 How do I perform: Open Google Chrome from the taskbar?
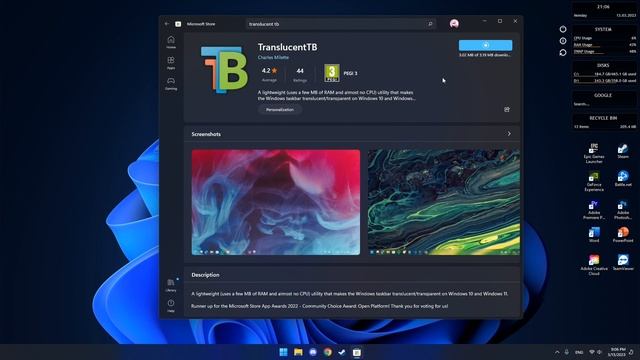tap(327, 352)
